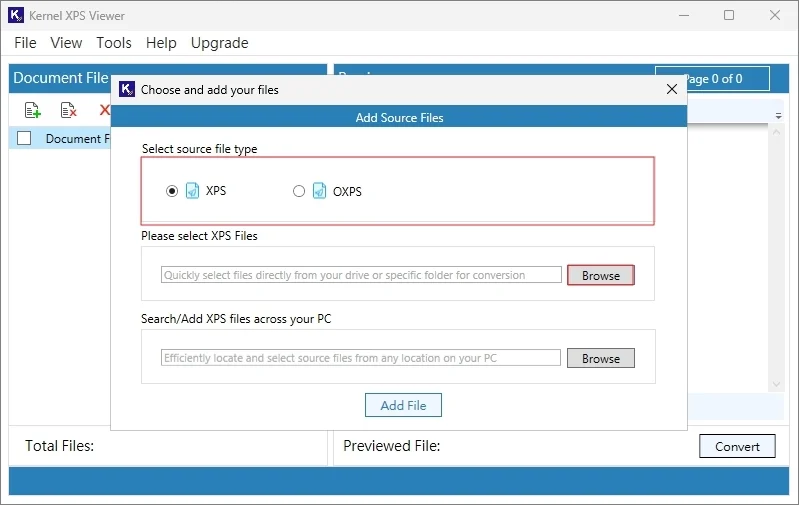This screenshot has width=799, height=505.
Task: Click the Add Source Files header
Action: point(399,117)
